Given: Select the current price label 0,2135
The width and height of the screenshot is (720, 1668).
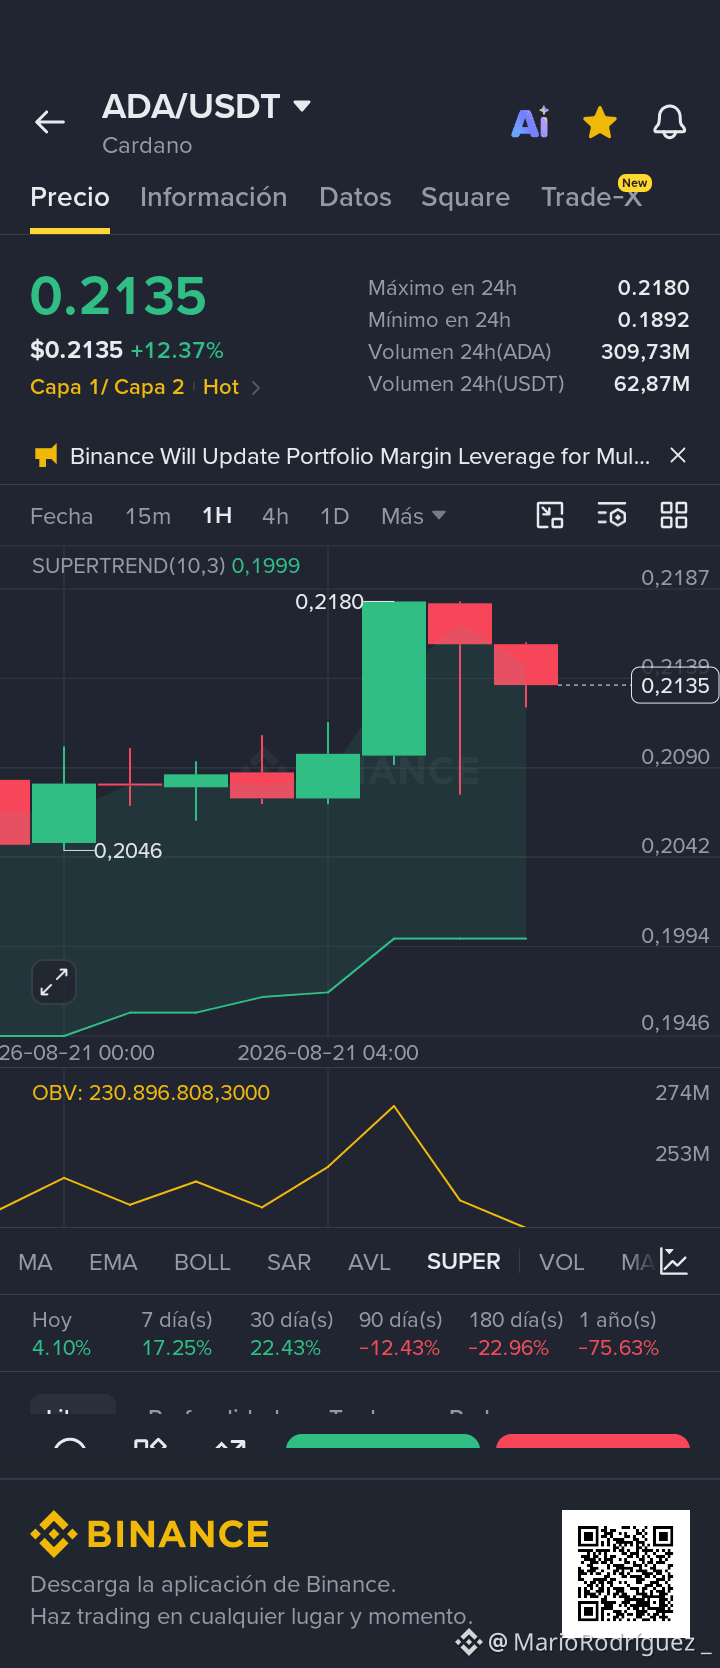Looking at the screenshot, I should (675, 686).
